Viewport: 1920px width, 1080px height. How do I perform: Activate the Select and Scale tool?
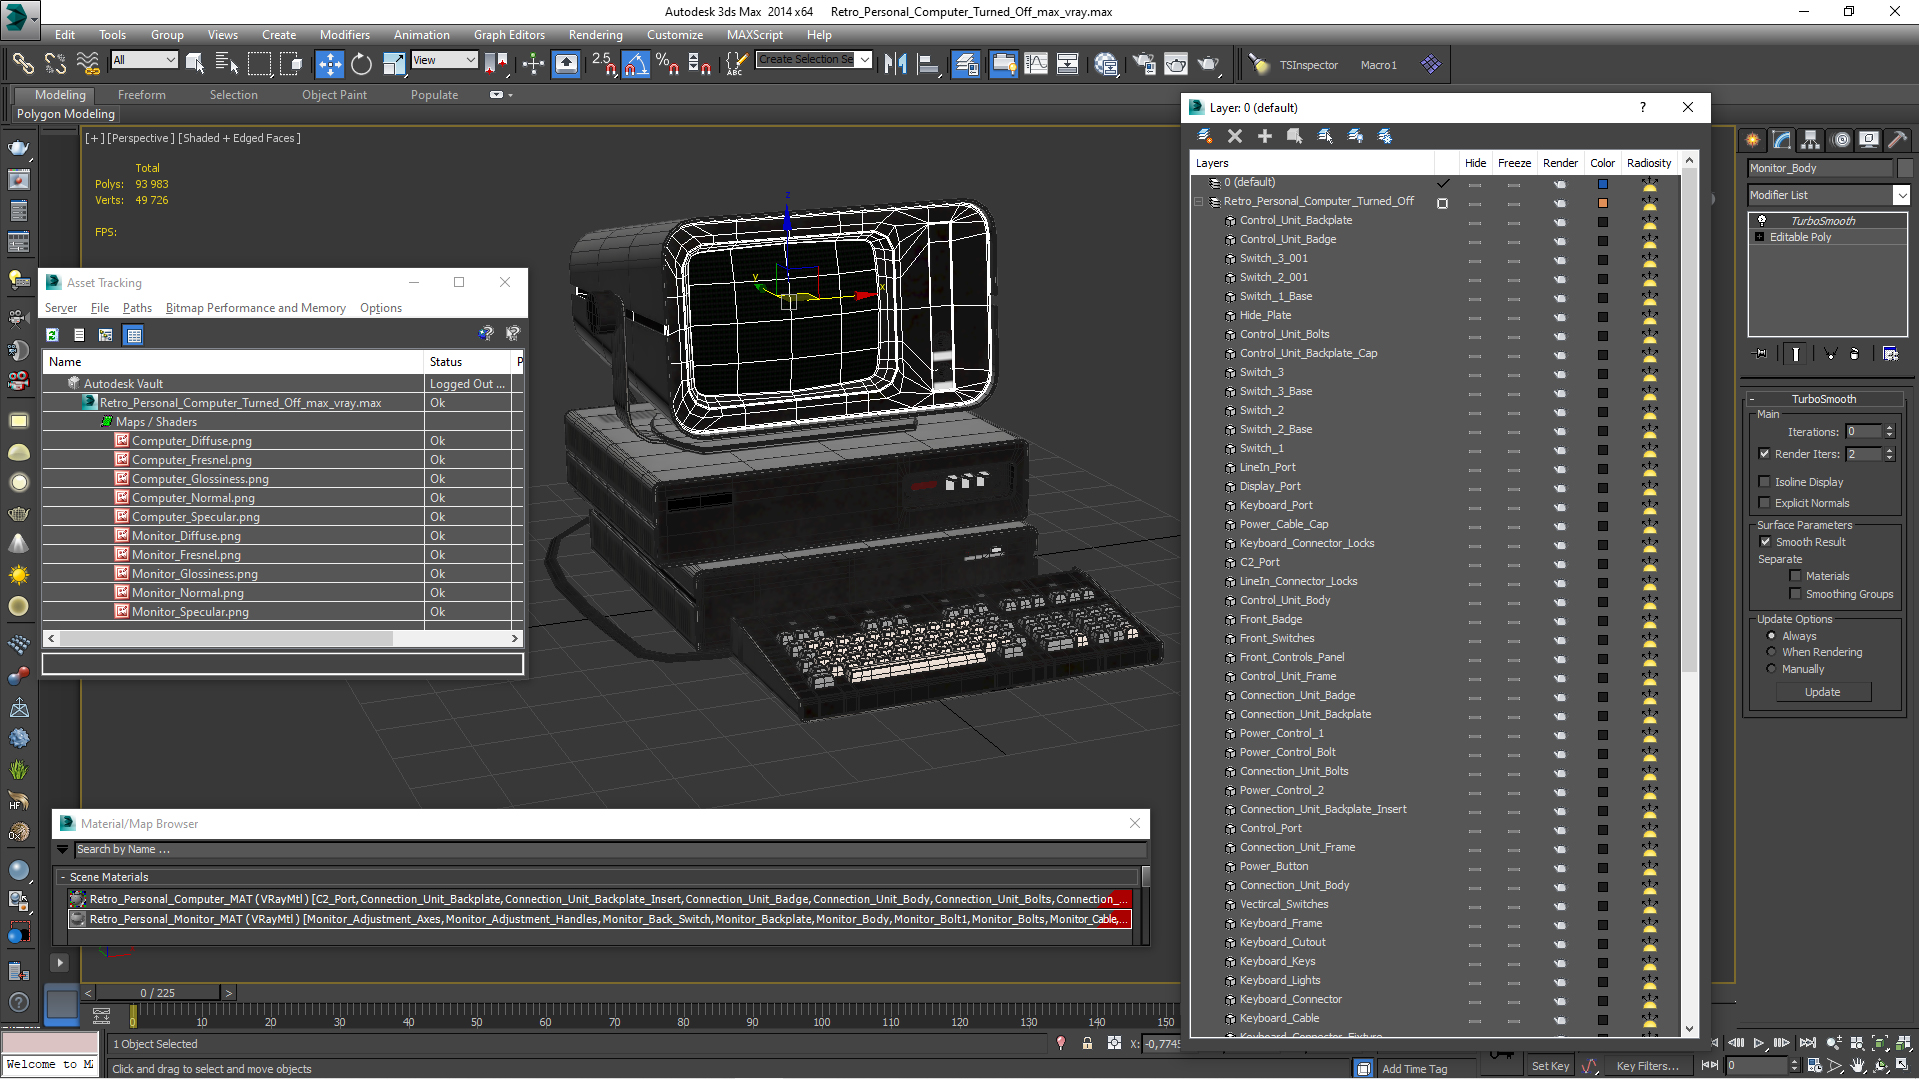(x=394, y=64)
